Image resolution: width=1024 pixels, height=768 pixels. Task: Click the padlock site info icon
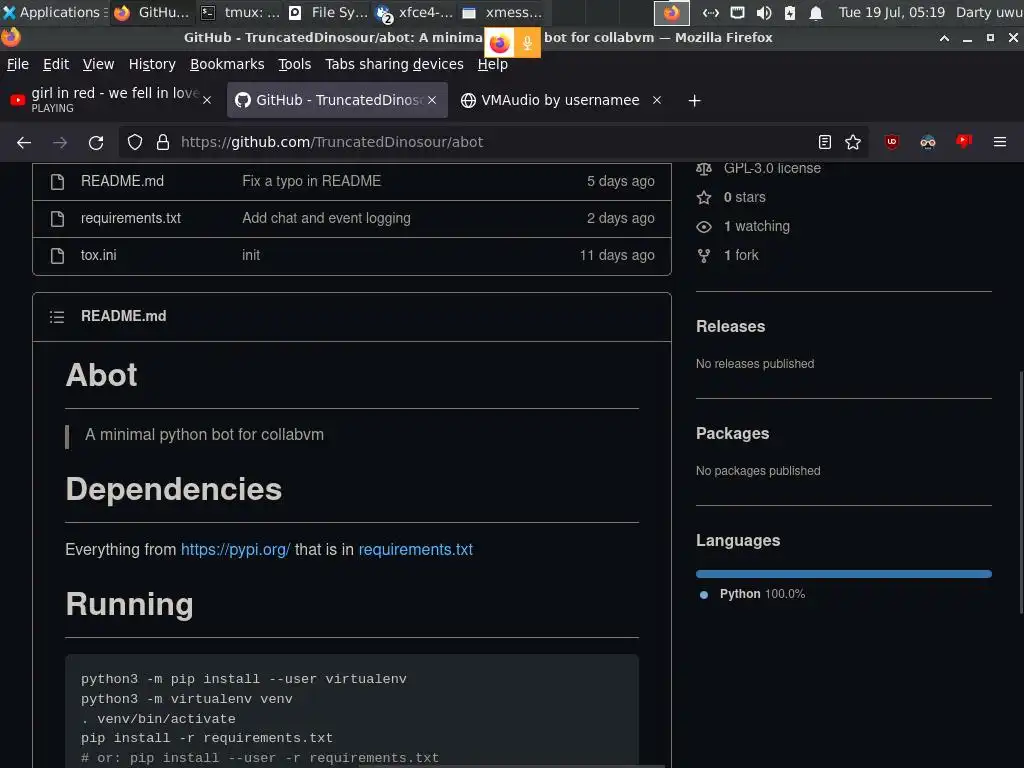coord(163,142)
